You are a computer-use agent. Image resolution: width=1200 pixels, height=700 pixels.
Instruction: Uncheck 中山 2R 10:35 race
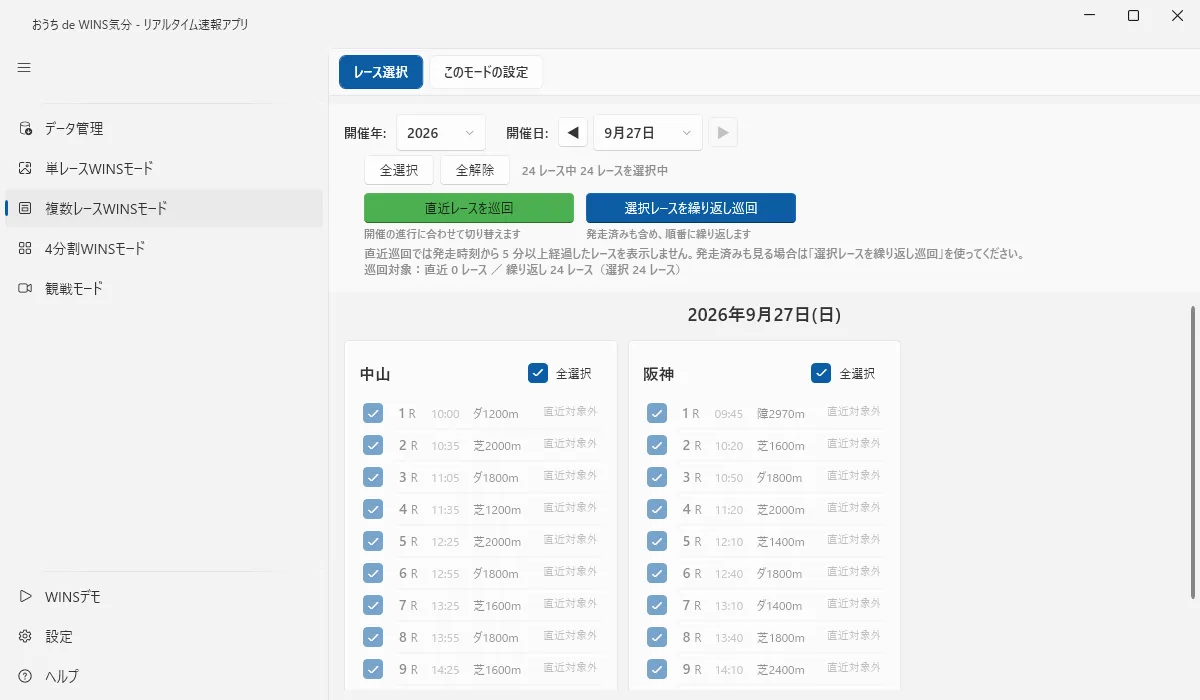[373, 445]
